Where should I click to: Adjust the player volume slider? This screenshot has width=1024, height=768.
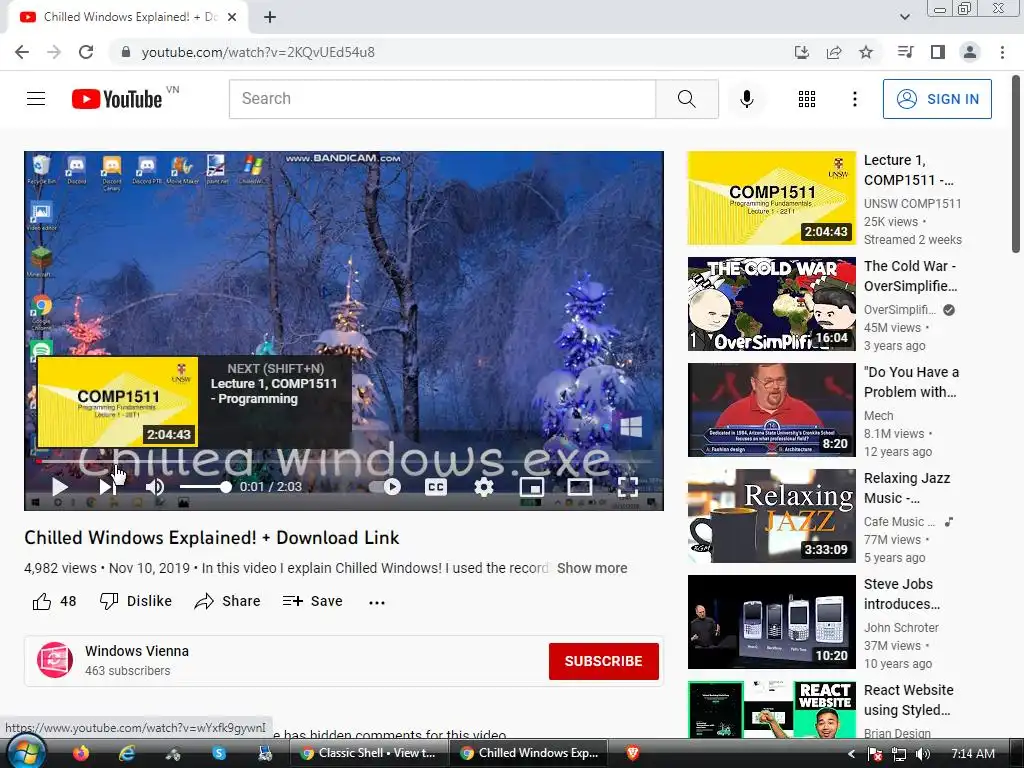click(x=205, y=487)
